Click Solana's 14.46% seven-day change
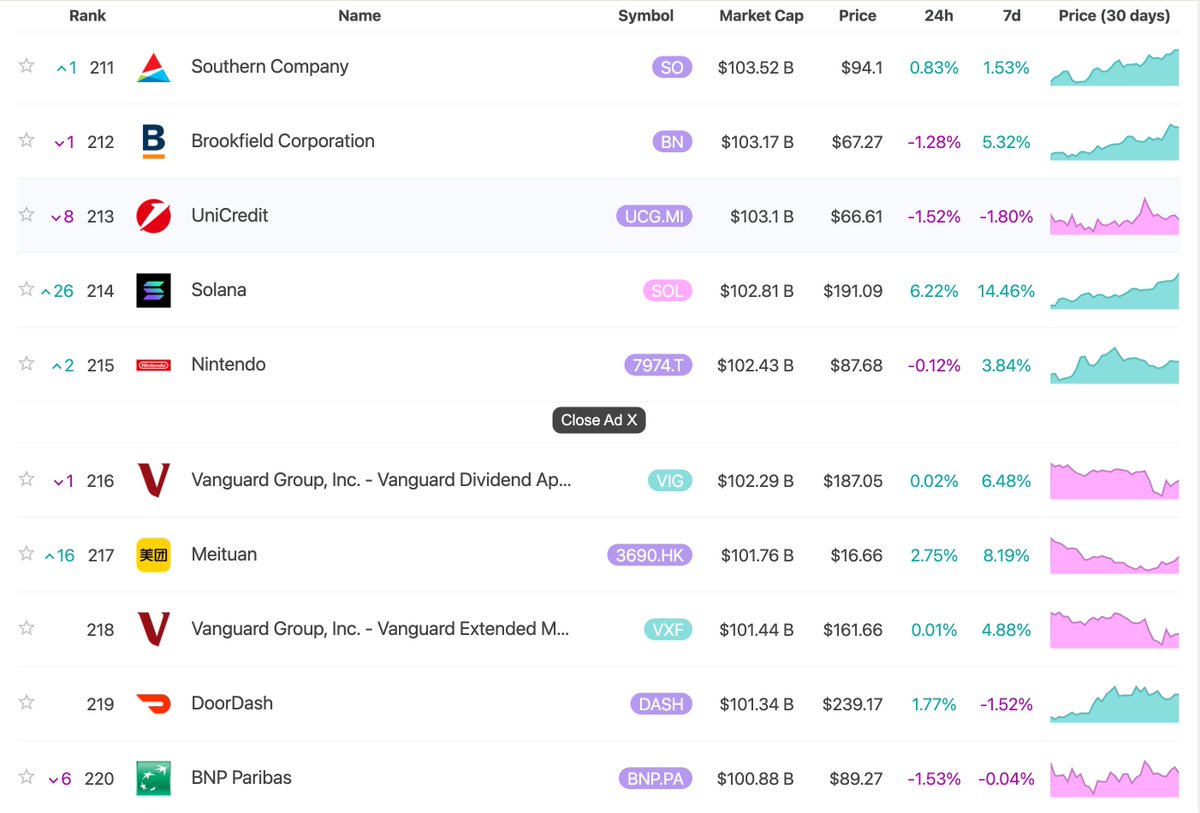This screenshot has width=1200, height=813. point(1006,291)
